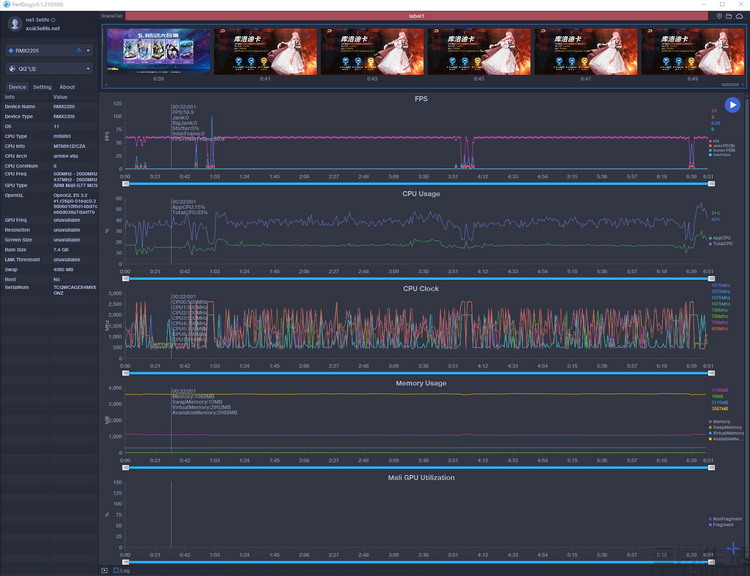This screenshot has height=576, width=750.
Task: Select the screenshot thumbnail at 6:39
Action: click(x=158, y=51)
